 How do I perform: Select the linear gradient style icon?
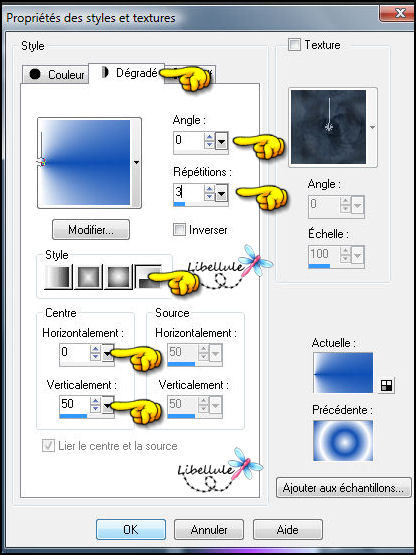coord(58,276)
